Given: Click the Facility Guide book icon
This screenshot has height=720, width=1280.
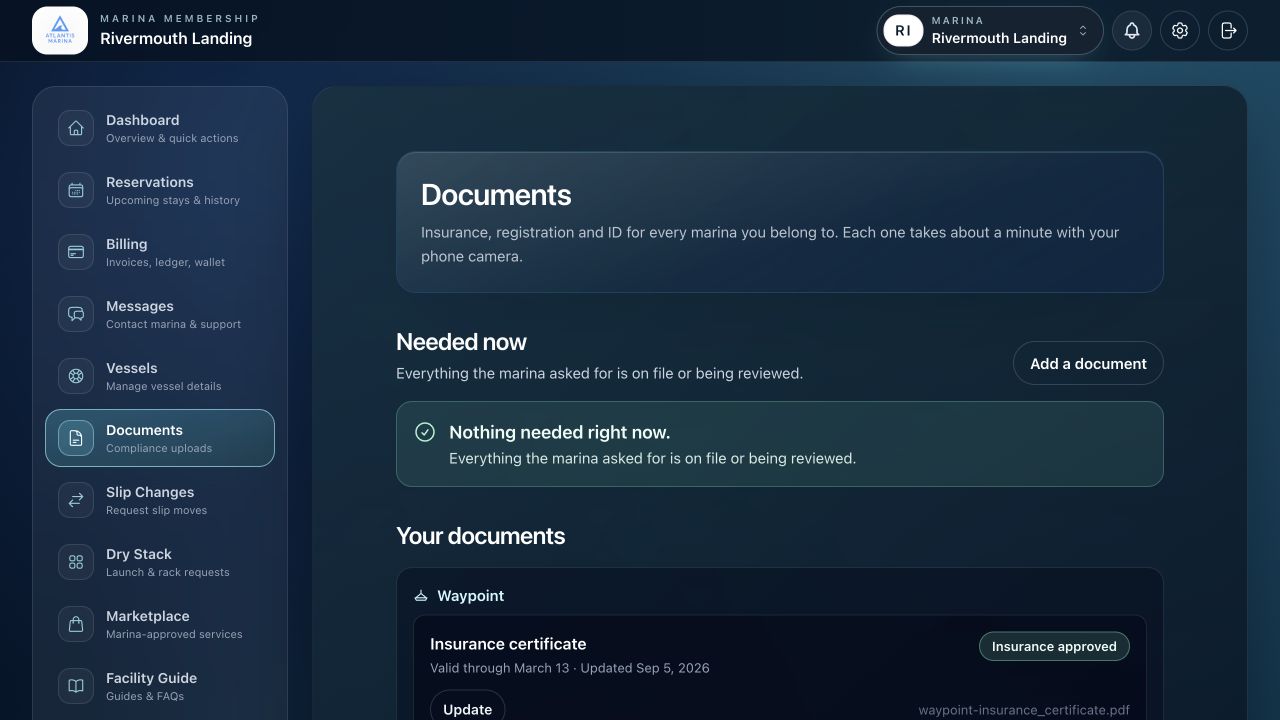Looking at the screenshot, I should point(76,686).
